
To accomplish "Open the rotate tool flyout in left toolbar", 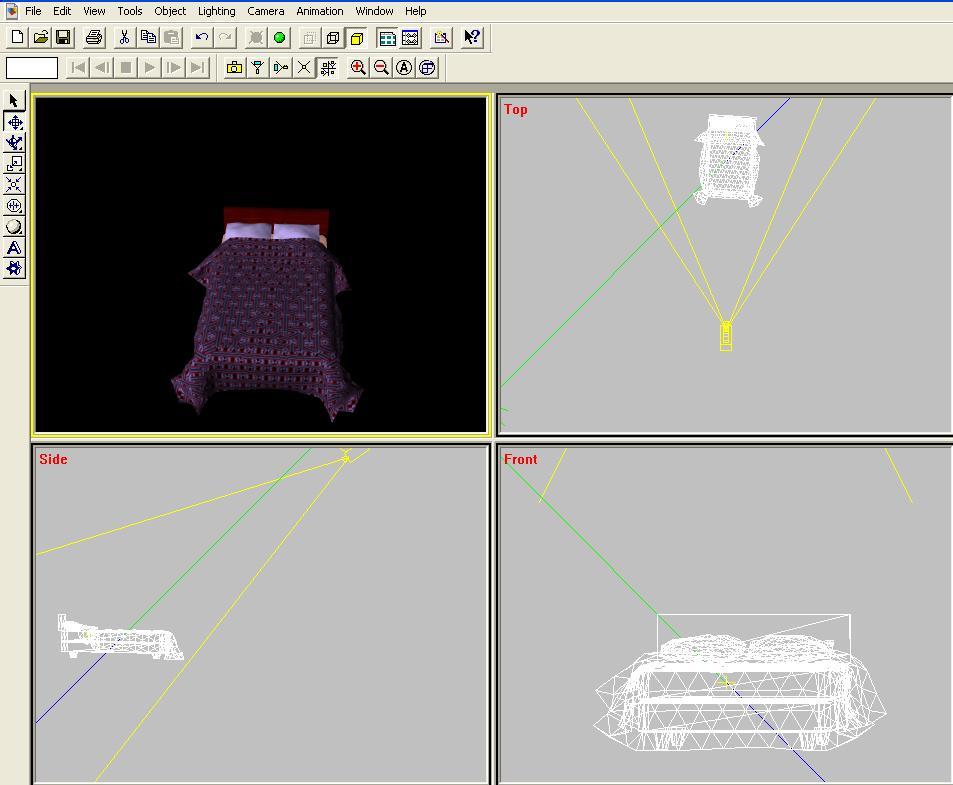I will coord(14,143).
